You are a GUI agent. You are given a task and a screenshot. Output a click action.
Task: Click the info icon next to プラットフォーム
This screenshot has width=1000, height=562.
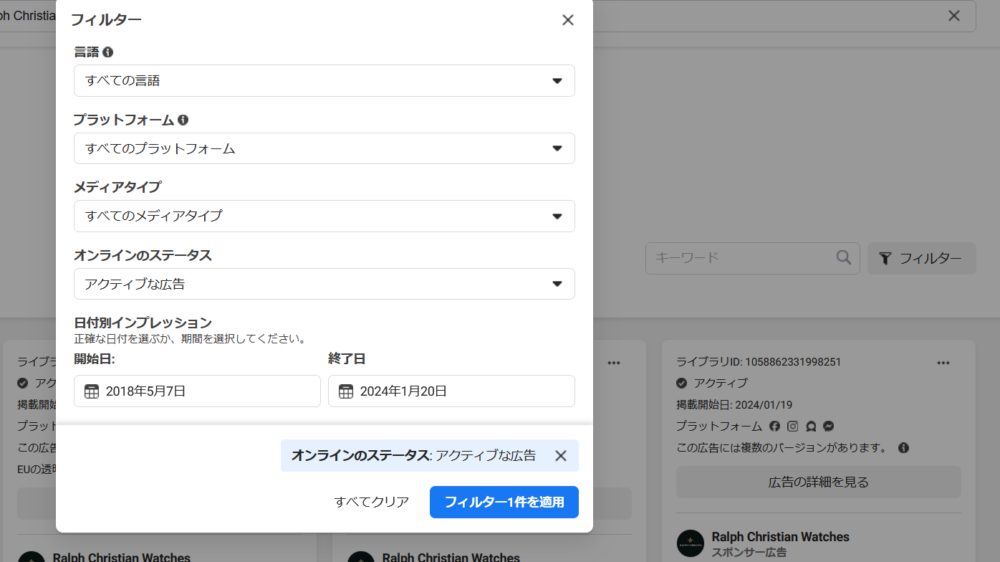click(183, 120)
